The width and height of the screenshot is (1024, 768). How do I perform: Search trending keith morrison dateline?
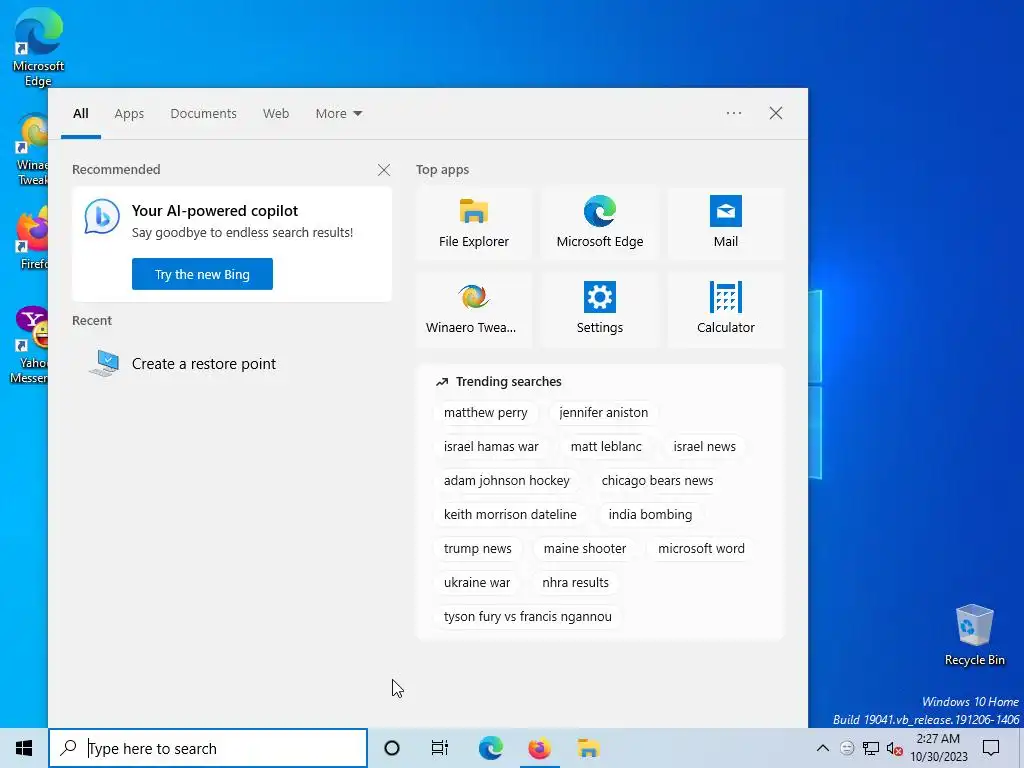point(510,515)
